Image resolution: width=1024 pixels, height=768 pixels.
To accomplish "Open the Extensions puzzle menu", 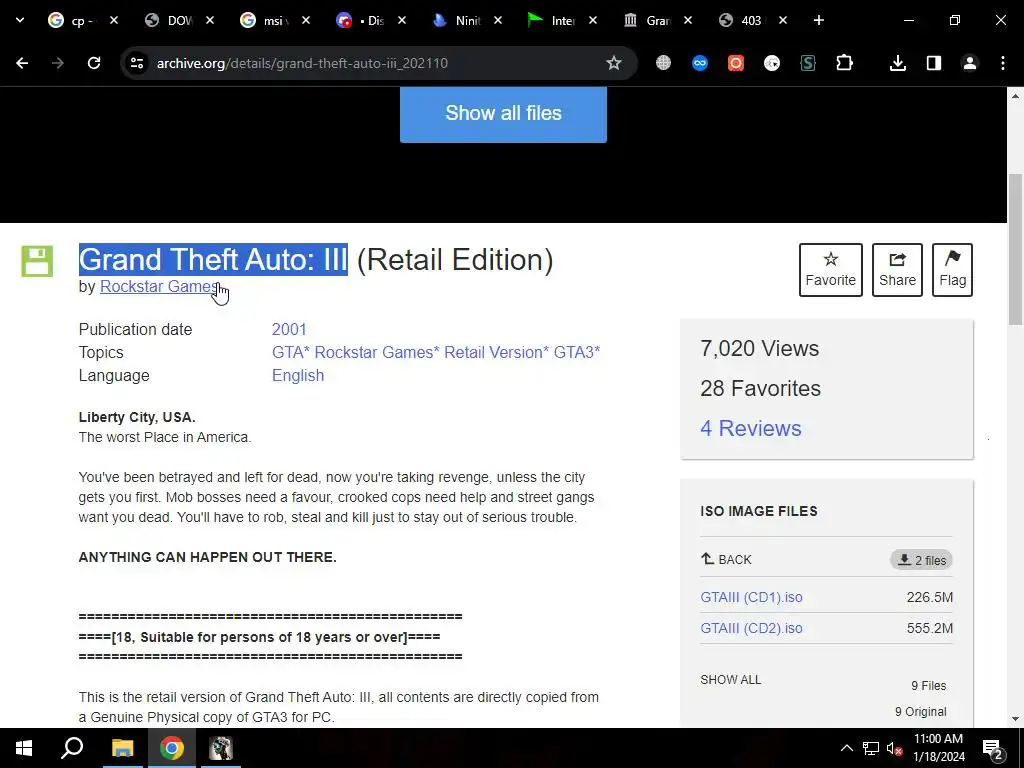I will (x=844, y=63).
